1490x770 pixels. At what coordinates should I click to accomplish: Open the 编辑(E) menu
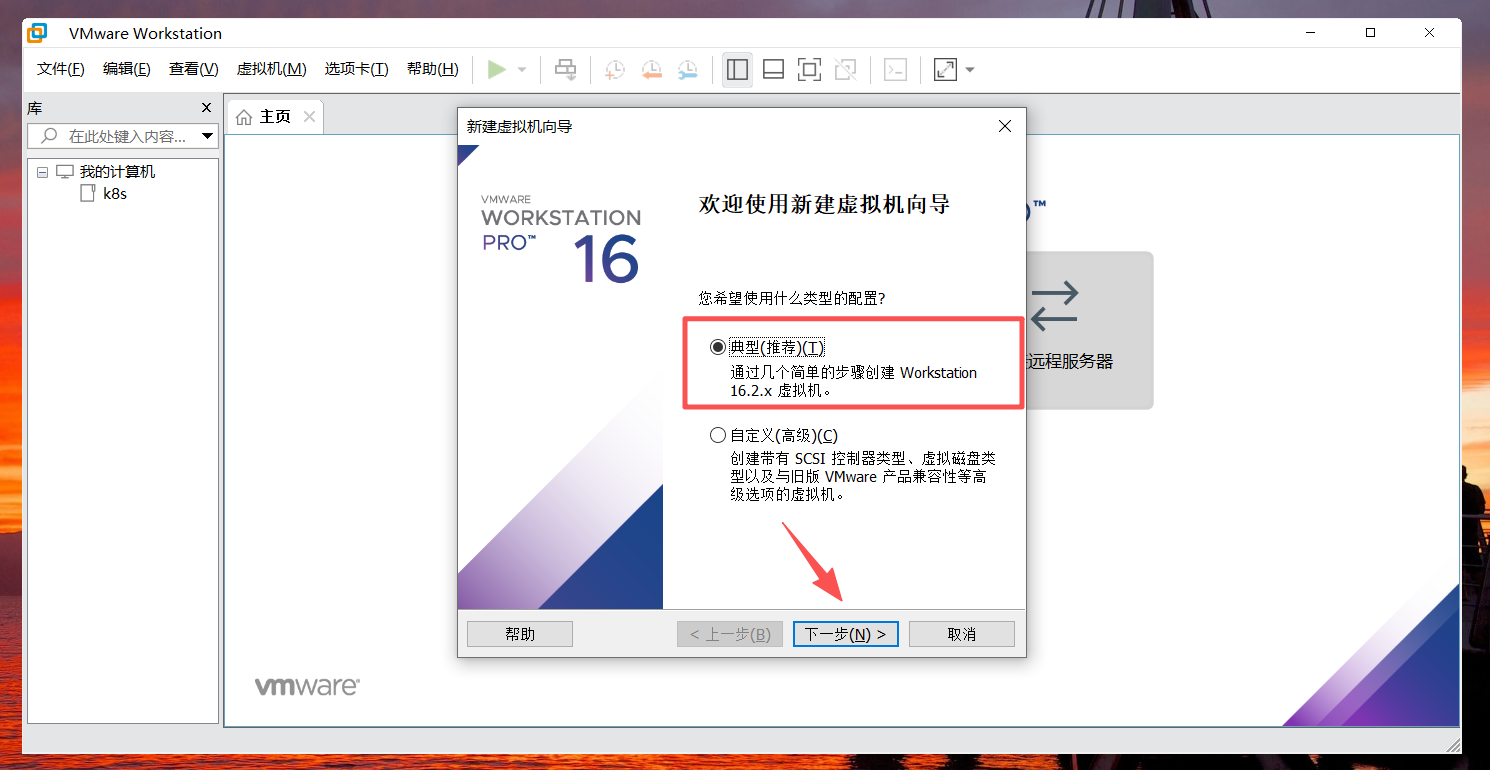(127, 69)
